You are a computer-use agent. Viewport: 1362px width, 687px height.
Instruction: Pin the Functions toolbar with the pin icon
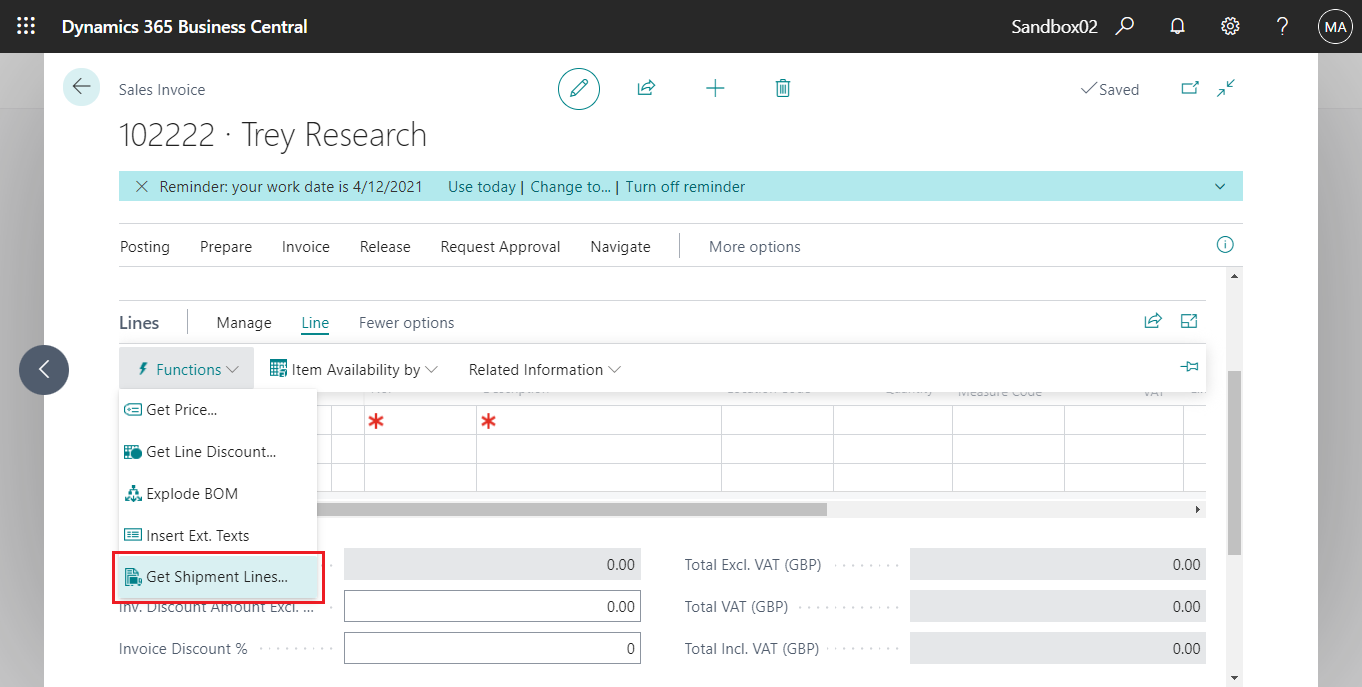[1188, 366]
